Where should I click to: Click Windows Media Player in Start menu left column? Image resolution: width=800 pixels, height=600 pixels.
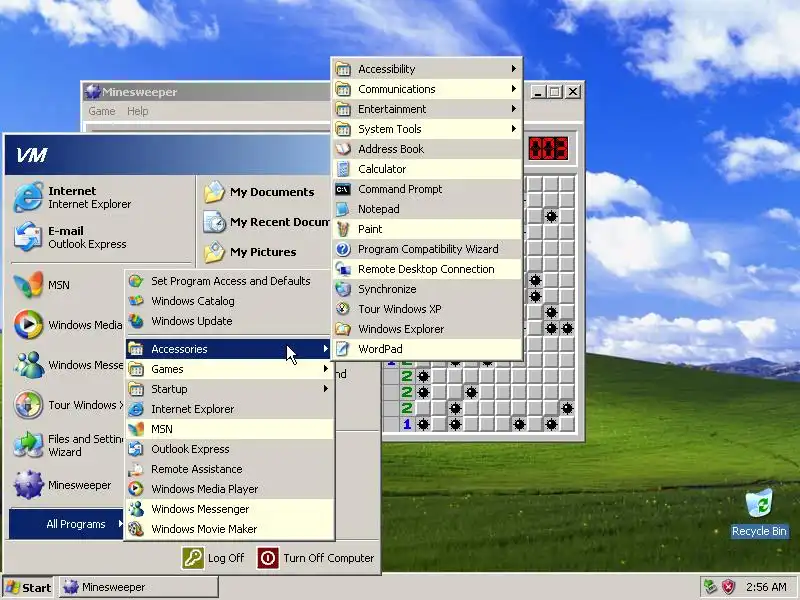pos(68,324)
